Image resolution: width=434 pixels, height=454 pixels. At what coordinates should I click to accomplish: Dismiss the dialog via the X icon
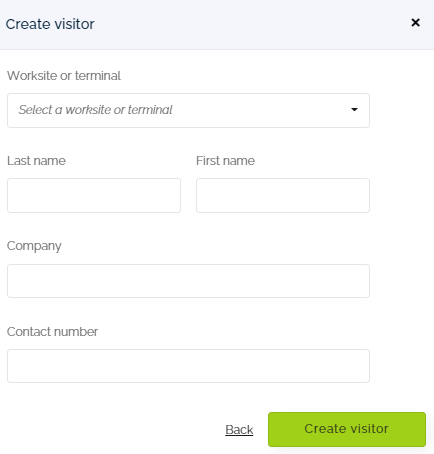coord(415,23)
